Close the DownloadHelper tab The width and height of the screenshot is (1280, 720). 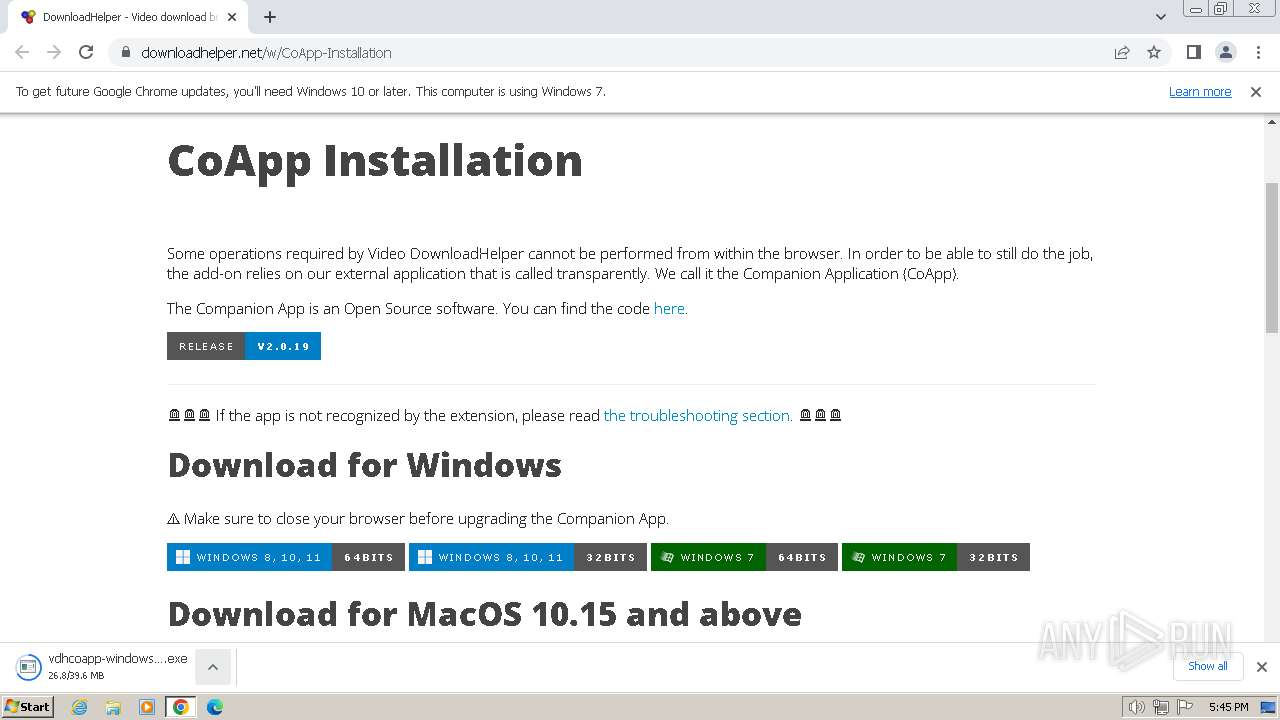232,17
